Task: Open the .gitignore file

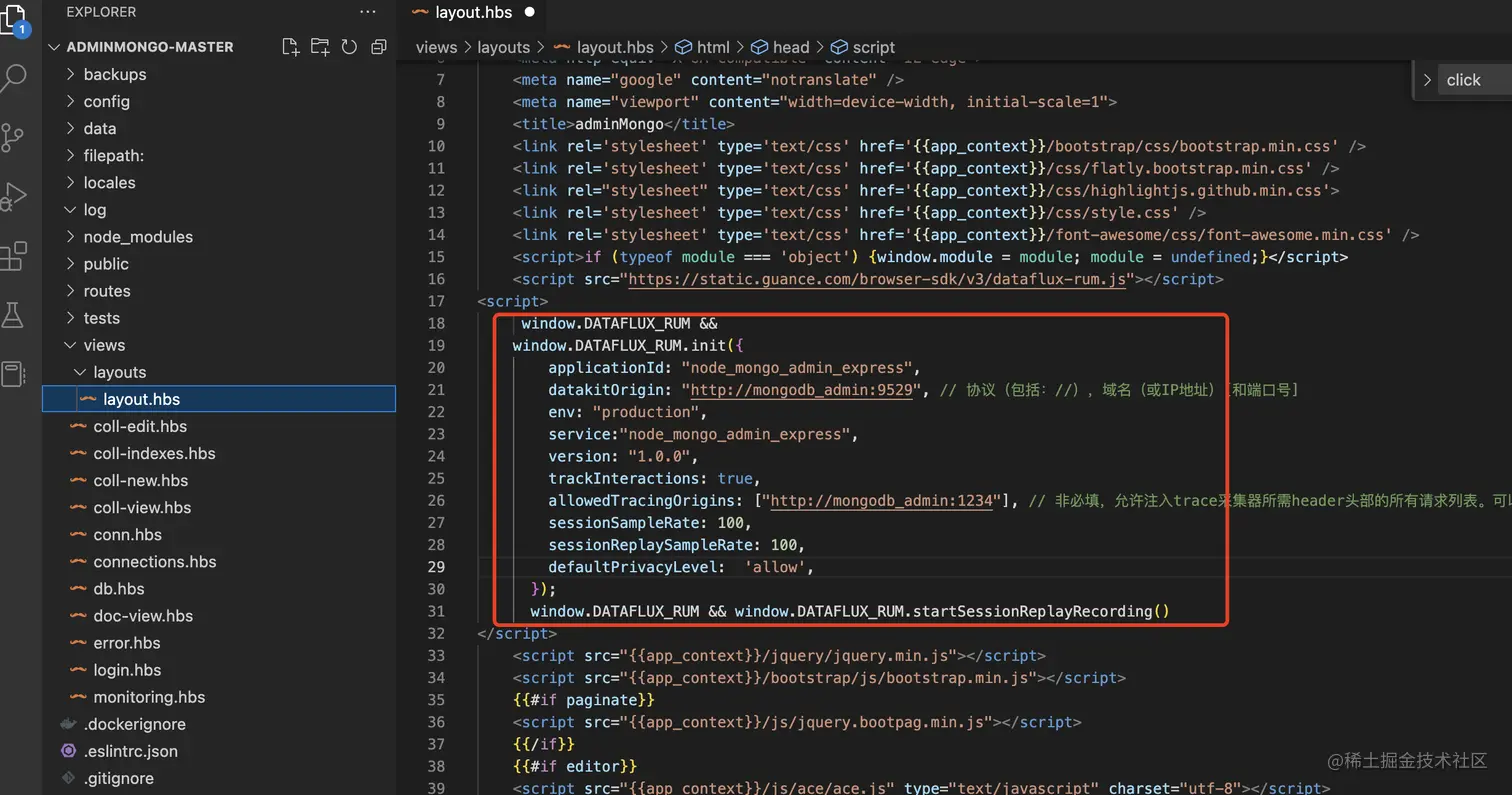Action: click(219, 777)
